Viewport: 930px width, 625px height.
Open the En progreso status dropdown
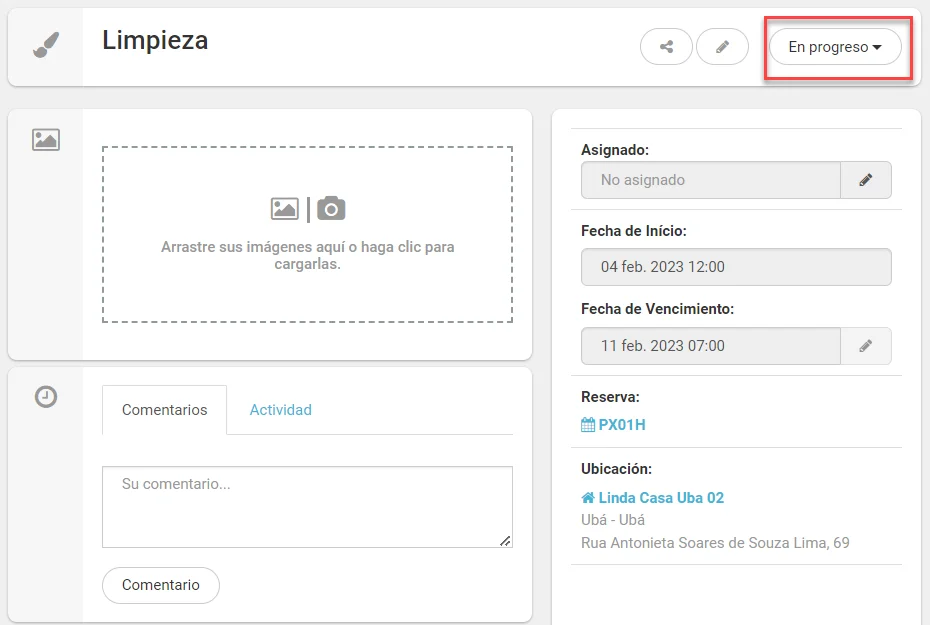tap(835, 47)
